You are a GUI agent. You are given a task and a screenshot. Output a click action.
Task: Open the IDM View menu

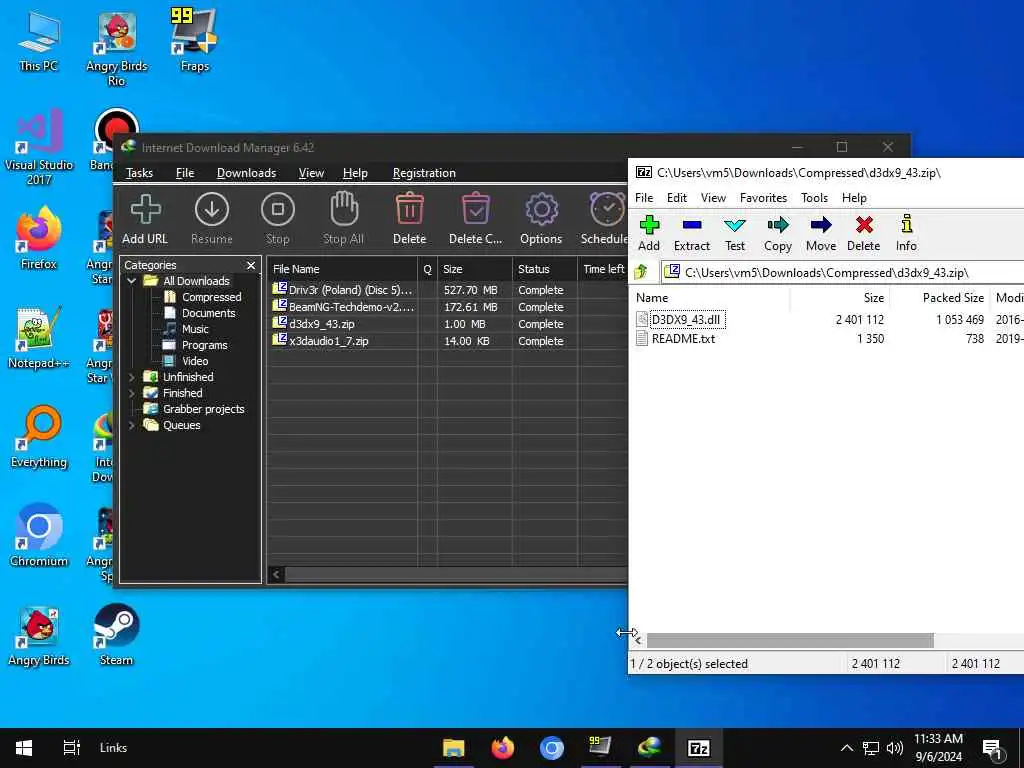pos(311,173)
